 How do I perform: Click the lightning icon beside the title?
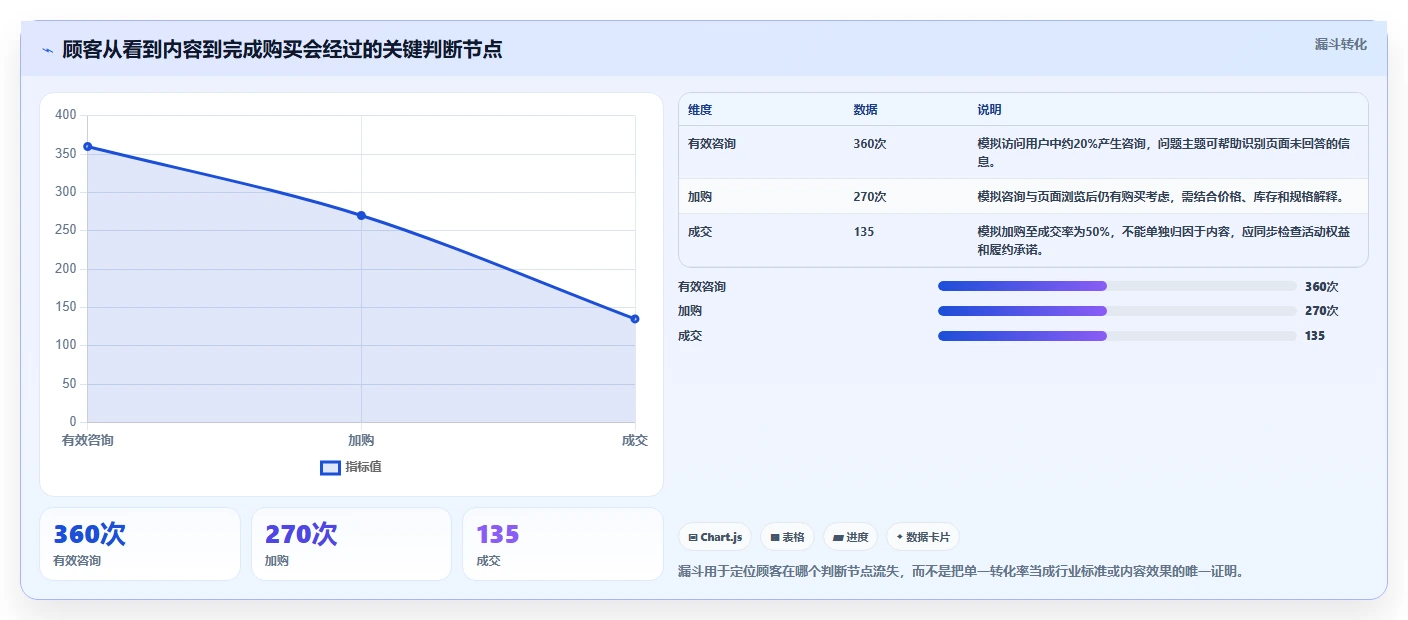tap(47, 50)
